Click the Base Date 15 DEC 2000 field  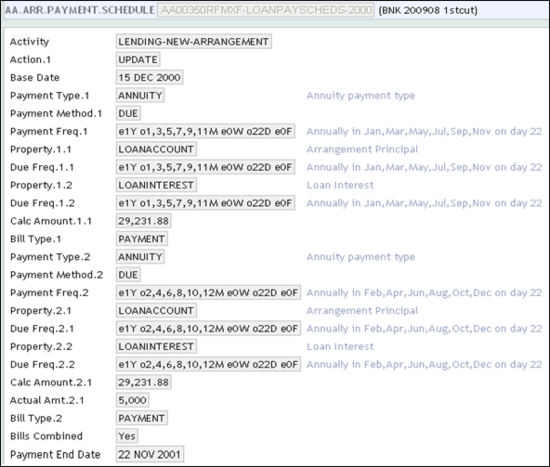[149, 77]
